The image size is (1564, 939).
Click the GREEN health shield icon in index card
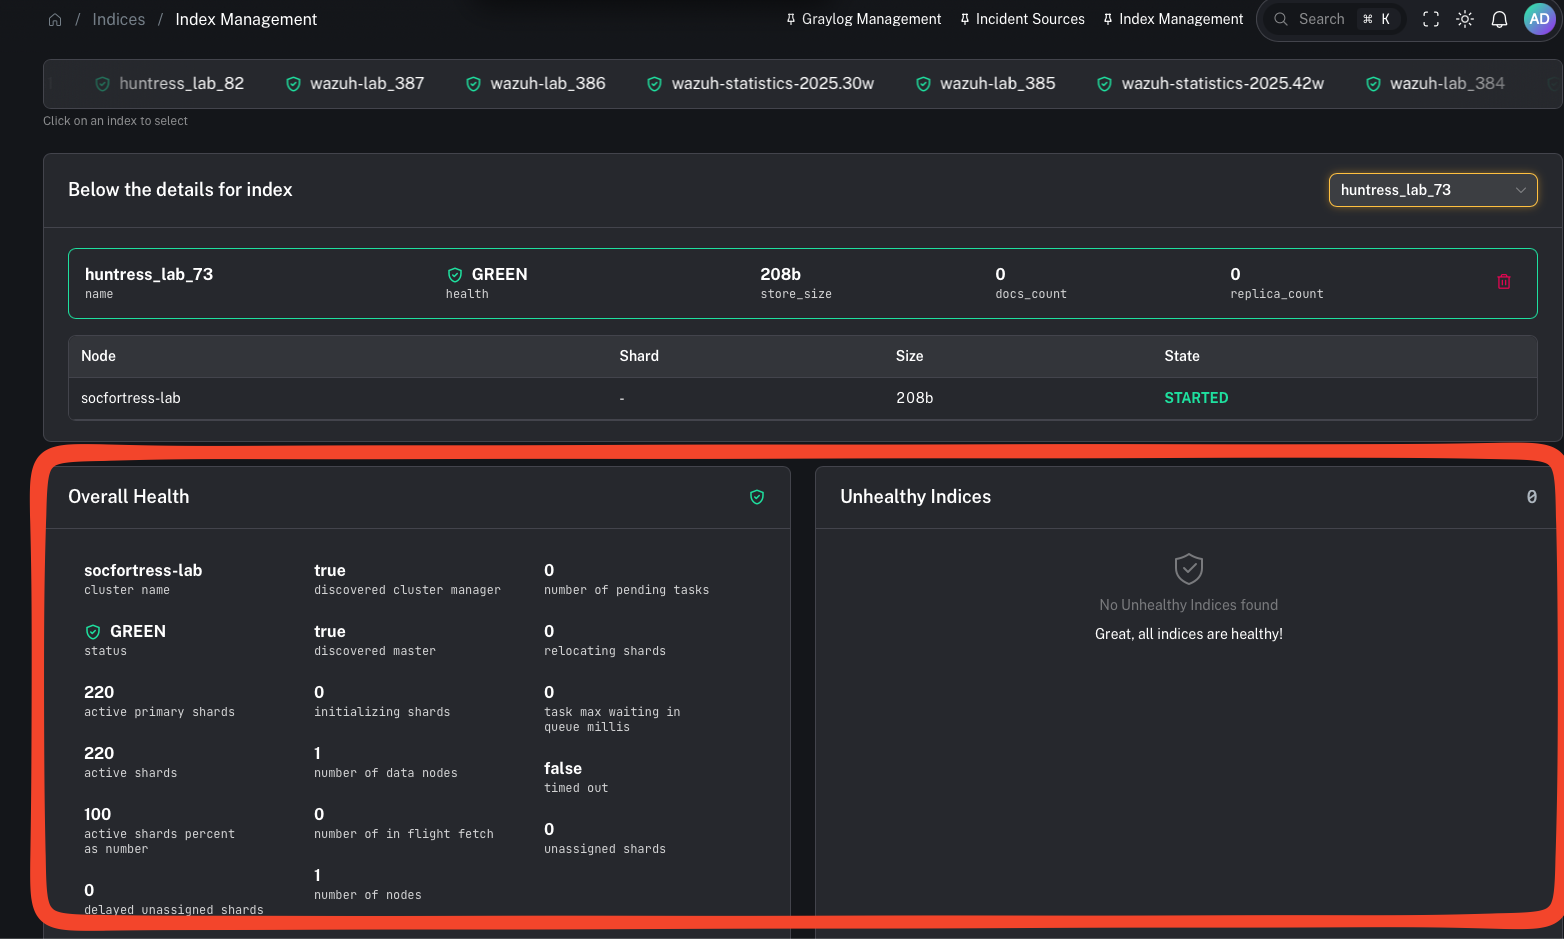(x=455, y=275)
